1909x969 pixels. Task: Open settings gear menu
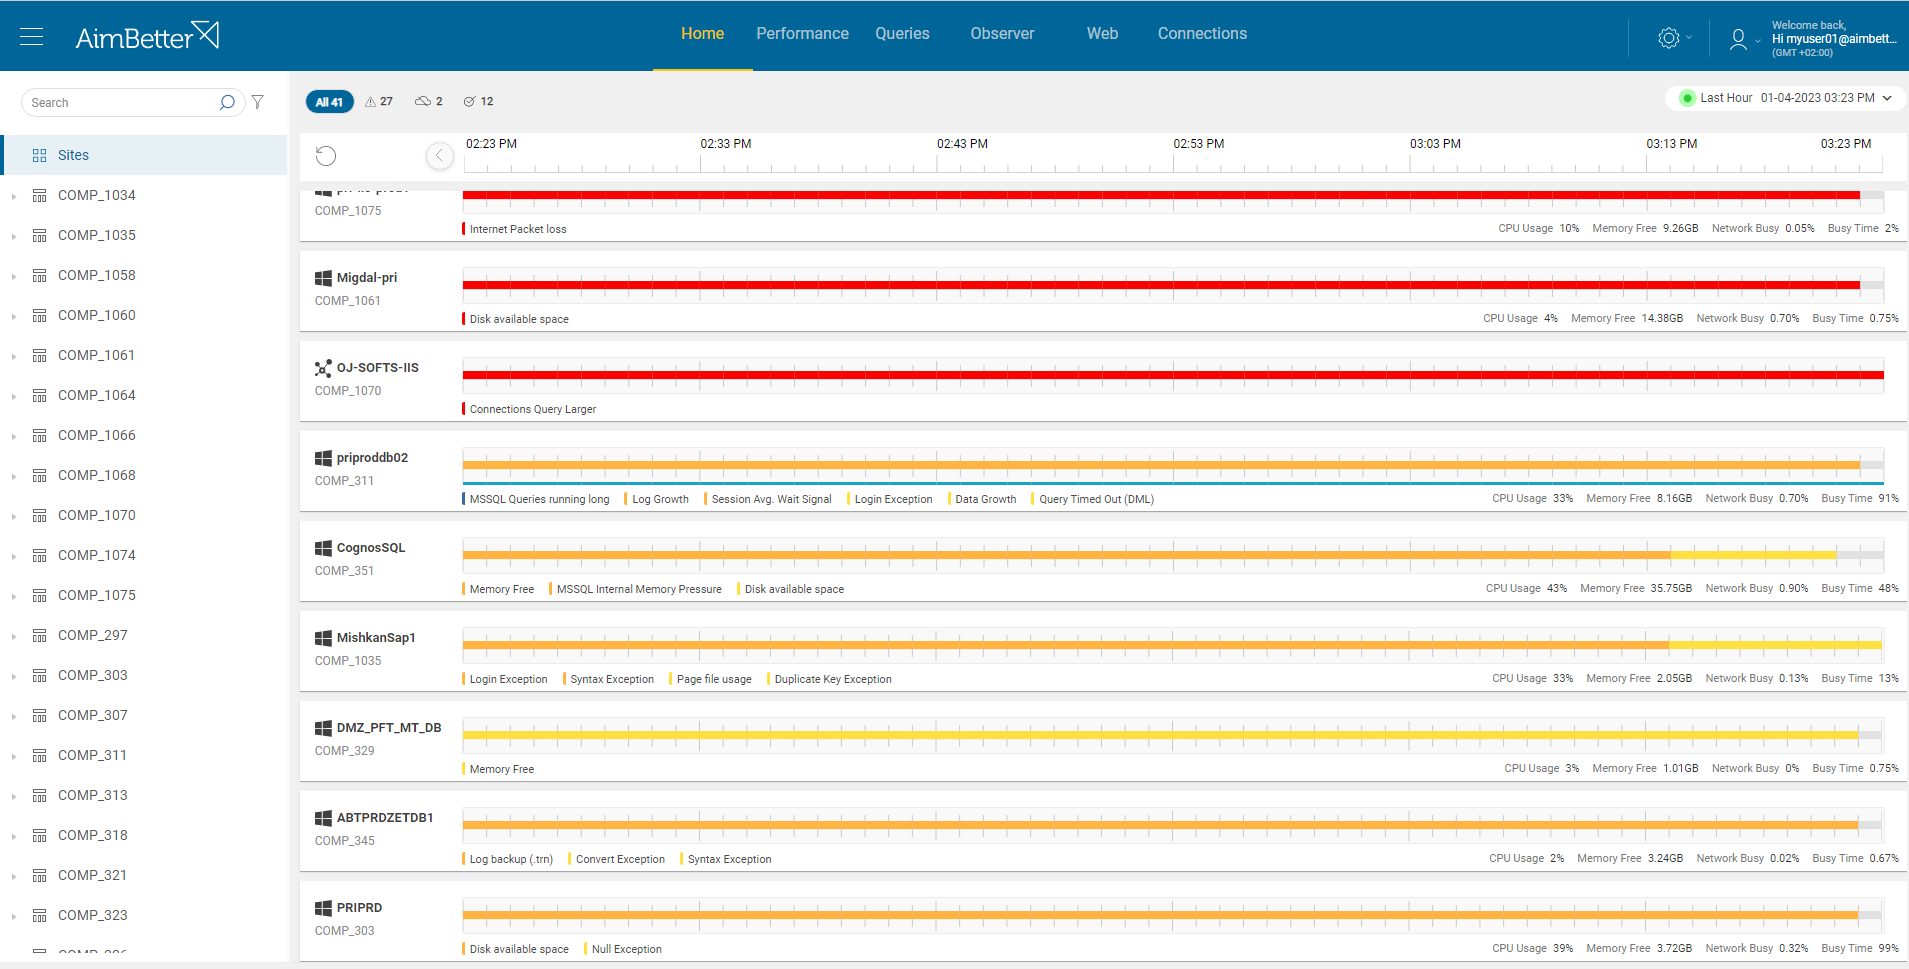pyautogui.click(x=1668, y=38)
